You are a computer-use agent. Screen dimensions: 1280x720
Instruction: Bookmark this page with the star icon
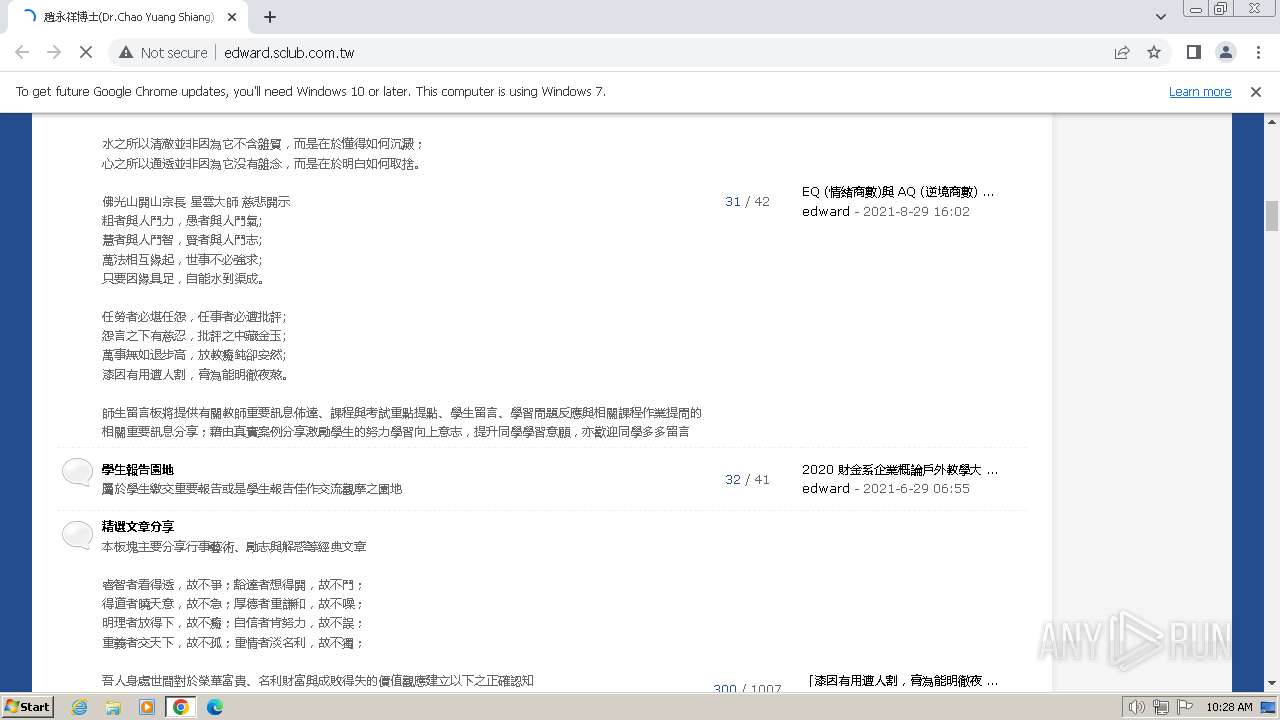coord(1154,52)
